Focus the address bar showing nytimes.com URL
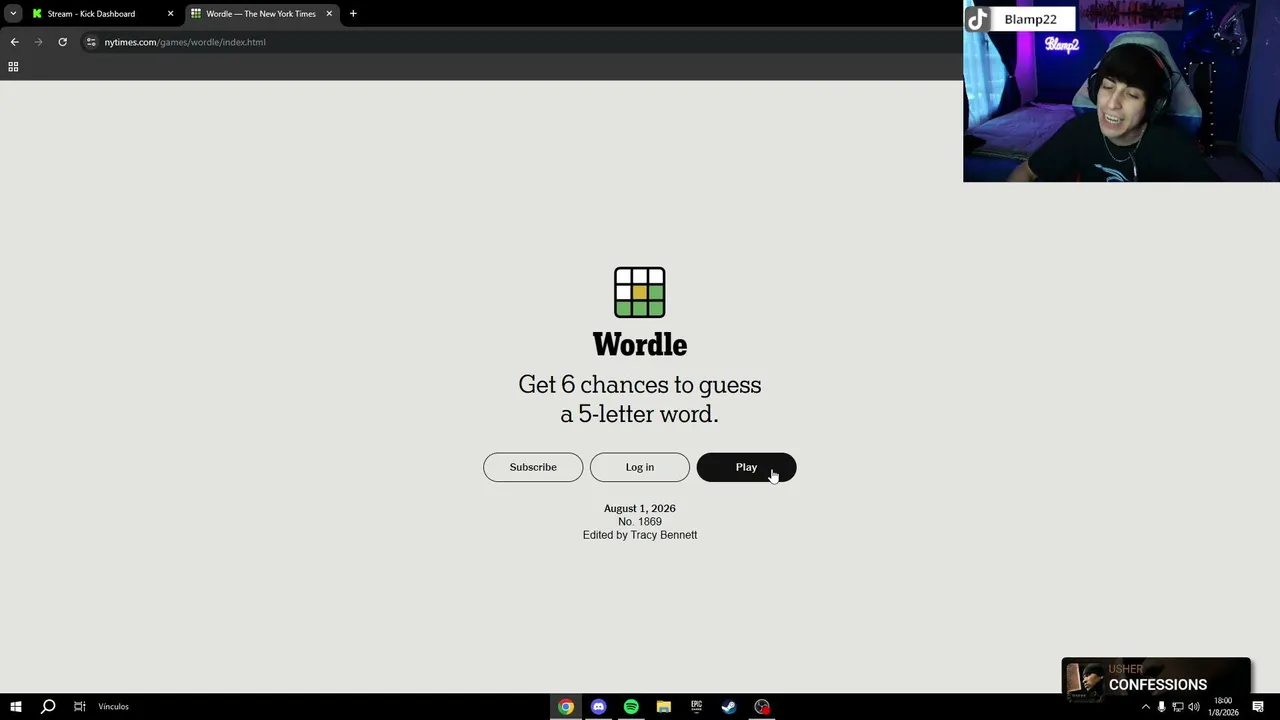Image resolution: width=1280 pixels, height=720 pixels. pos(520,42)
